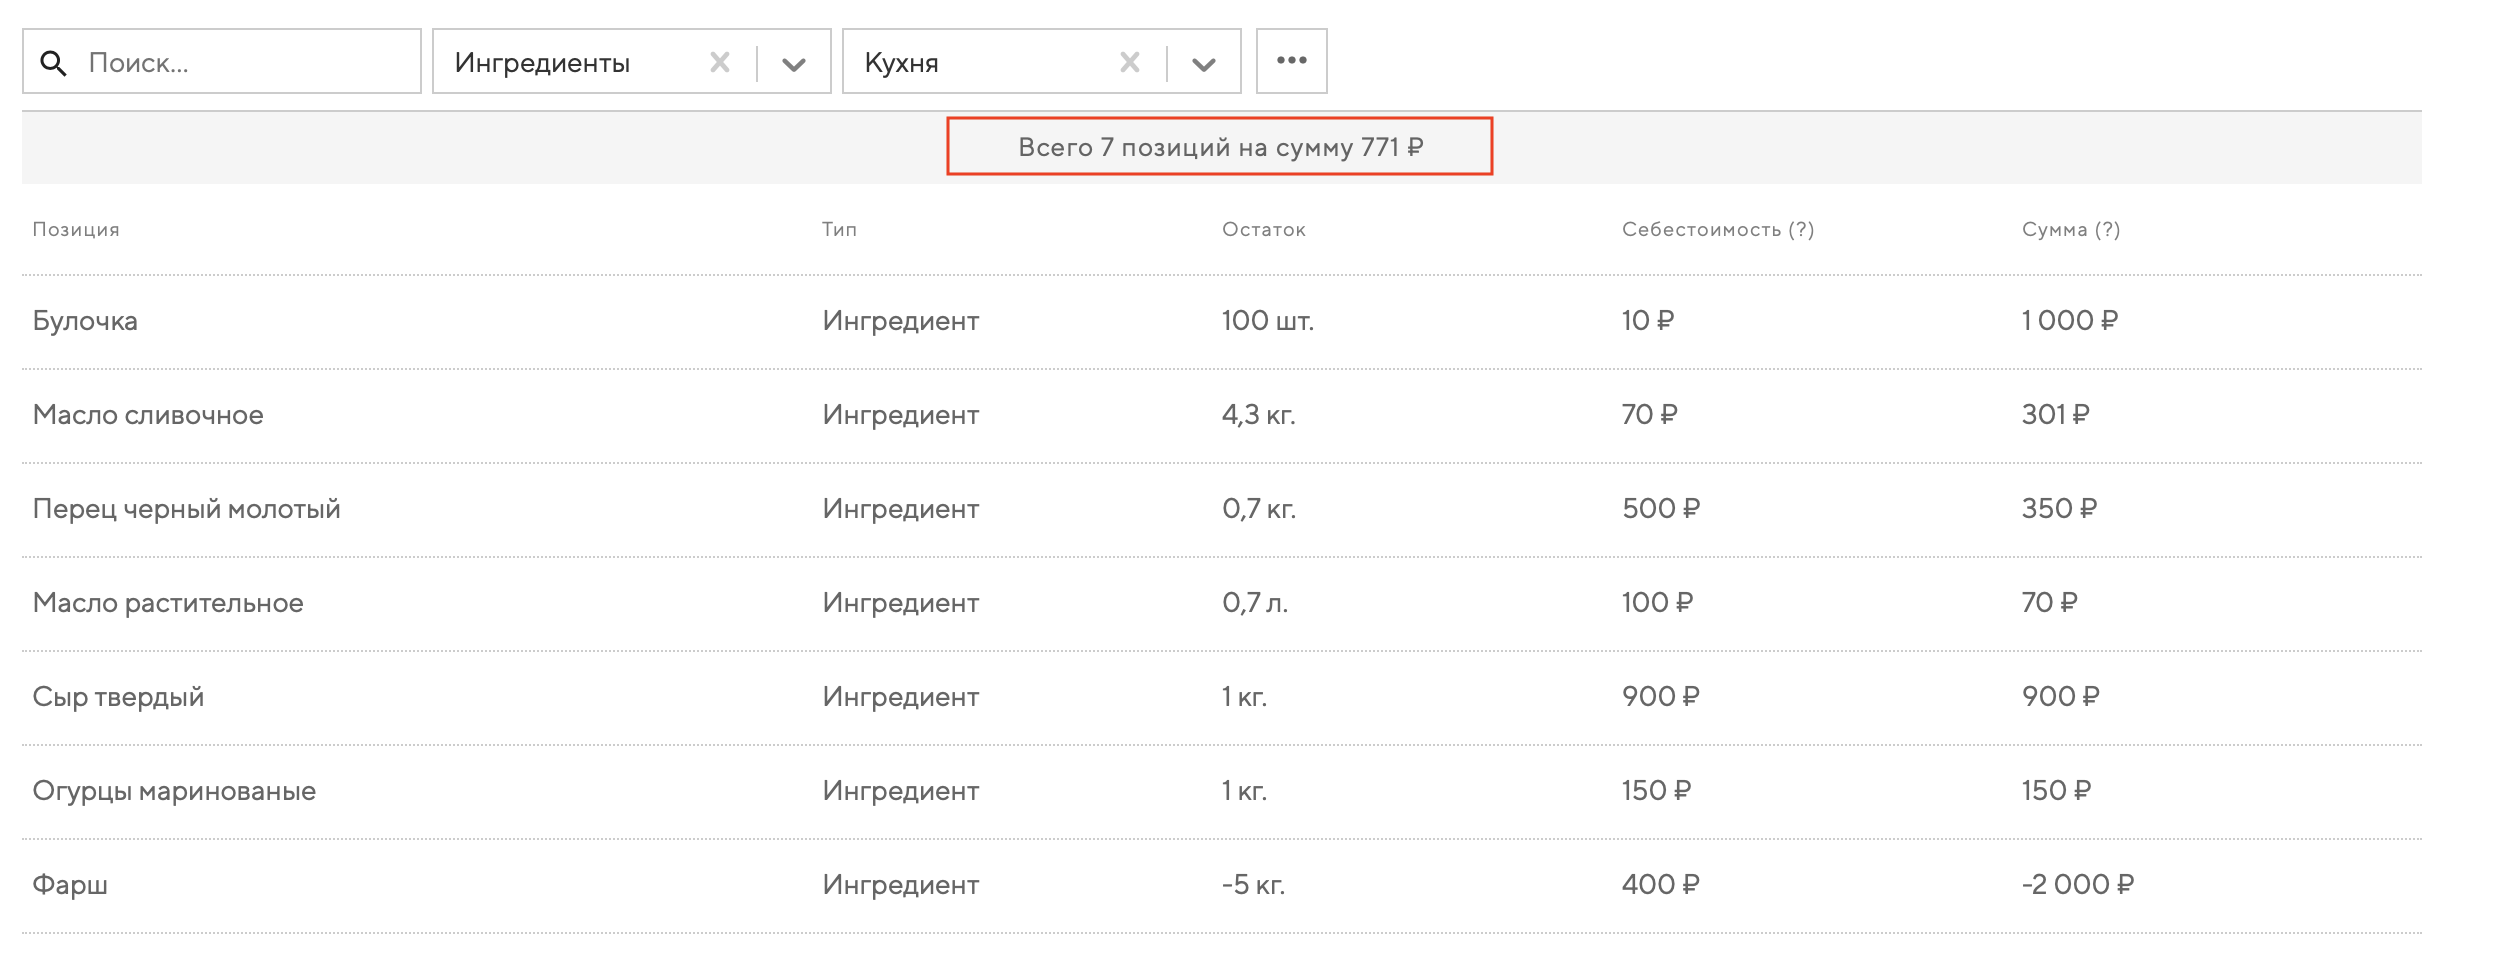Sort by the Тип column header
The image size is (2494, 970).
pyautogui.click(x=839, y=230)
